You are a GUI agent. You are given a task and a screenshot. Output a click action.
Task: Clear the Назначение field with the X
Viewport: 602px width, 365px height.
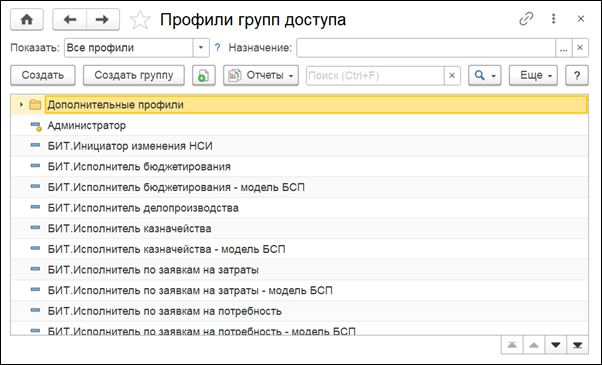point(580,48)
